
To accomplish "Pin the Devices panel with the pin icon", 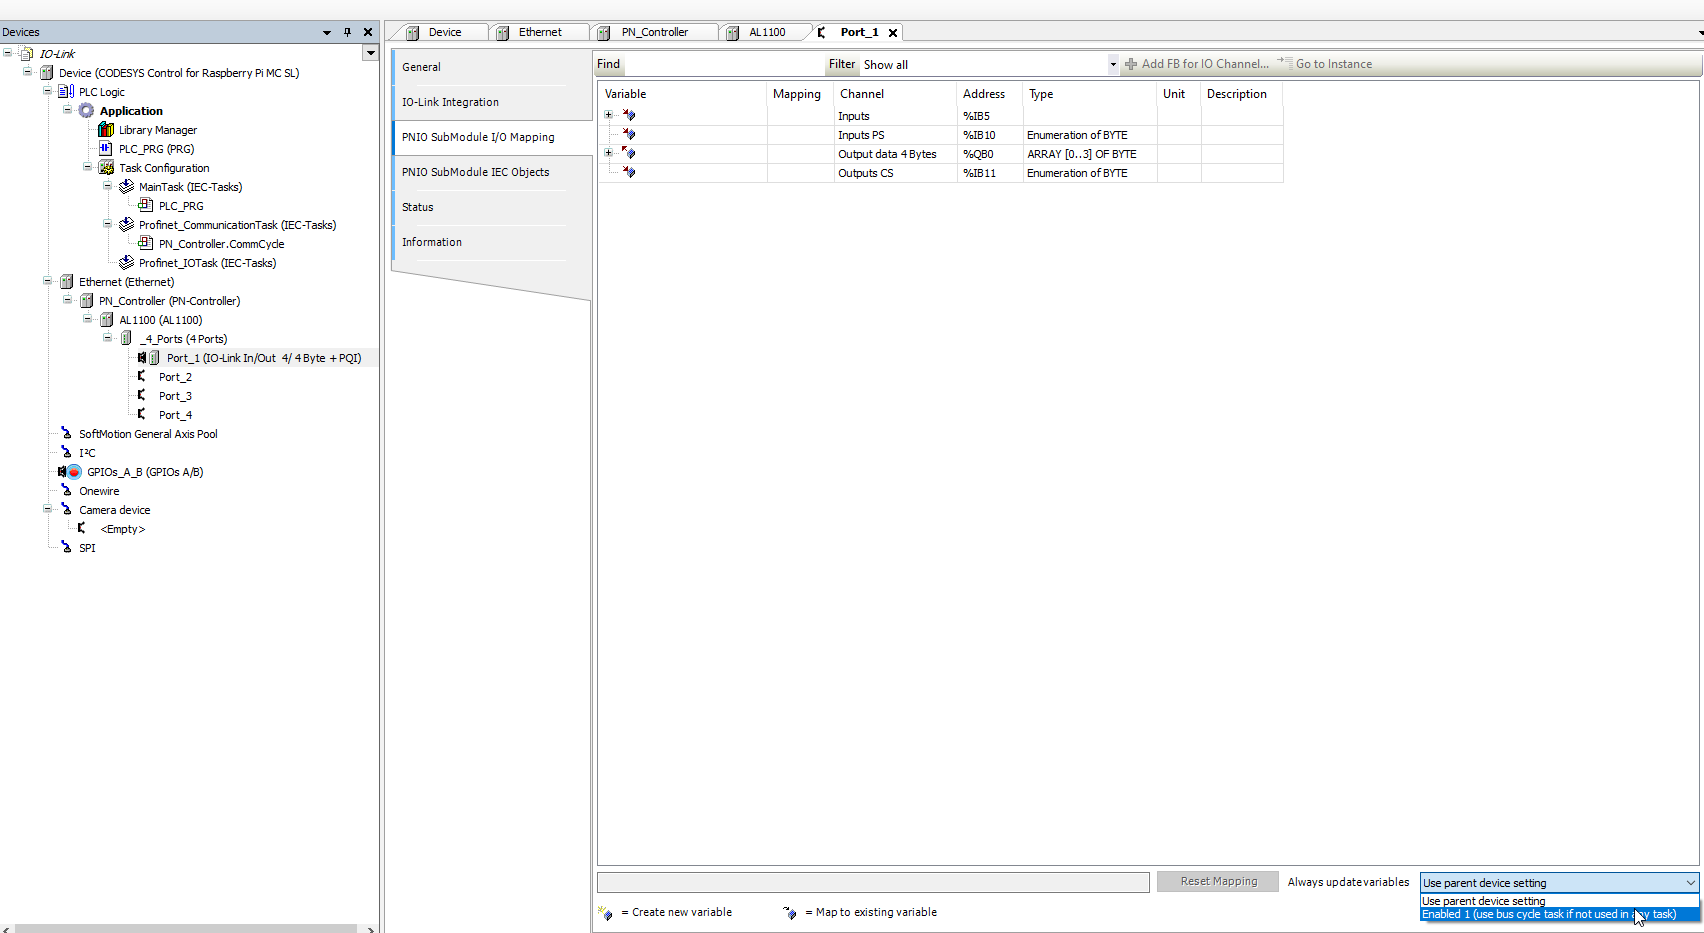I will click(346, 31).
